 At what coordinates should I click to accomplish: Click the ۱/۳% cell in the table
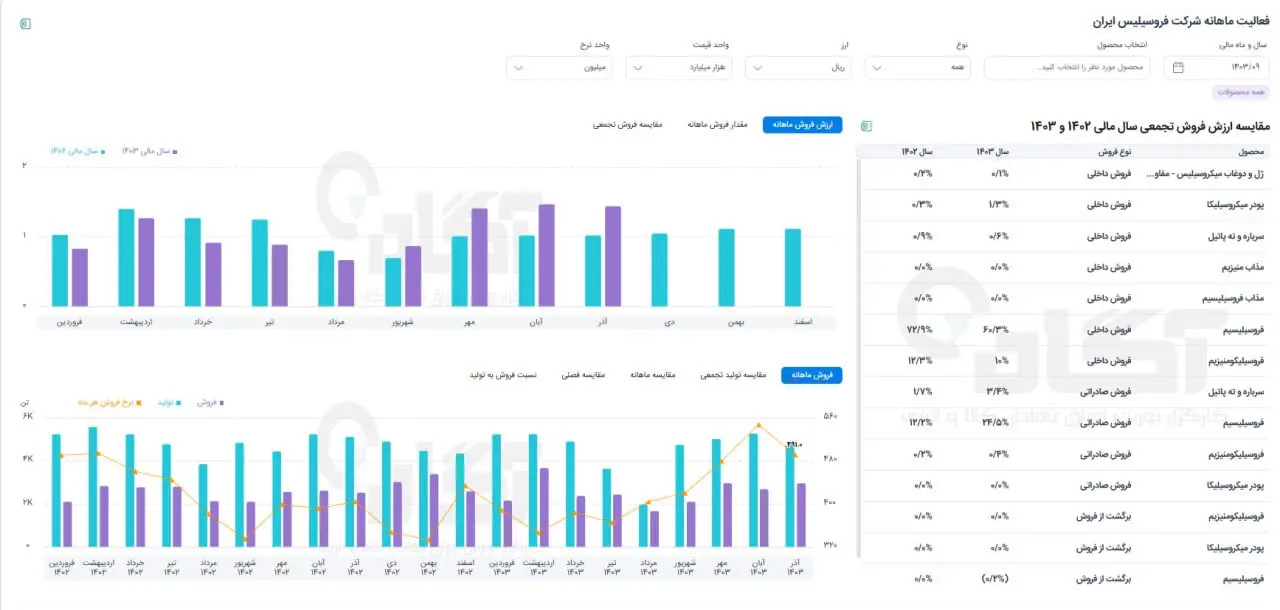tap(998, 204)
